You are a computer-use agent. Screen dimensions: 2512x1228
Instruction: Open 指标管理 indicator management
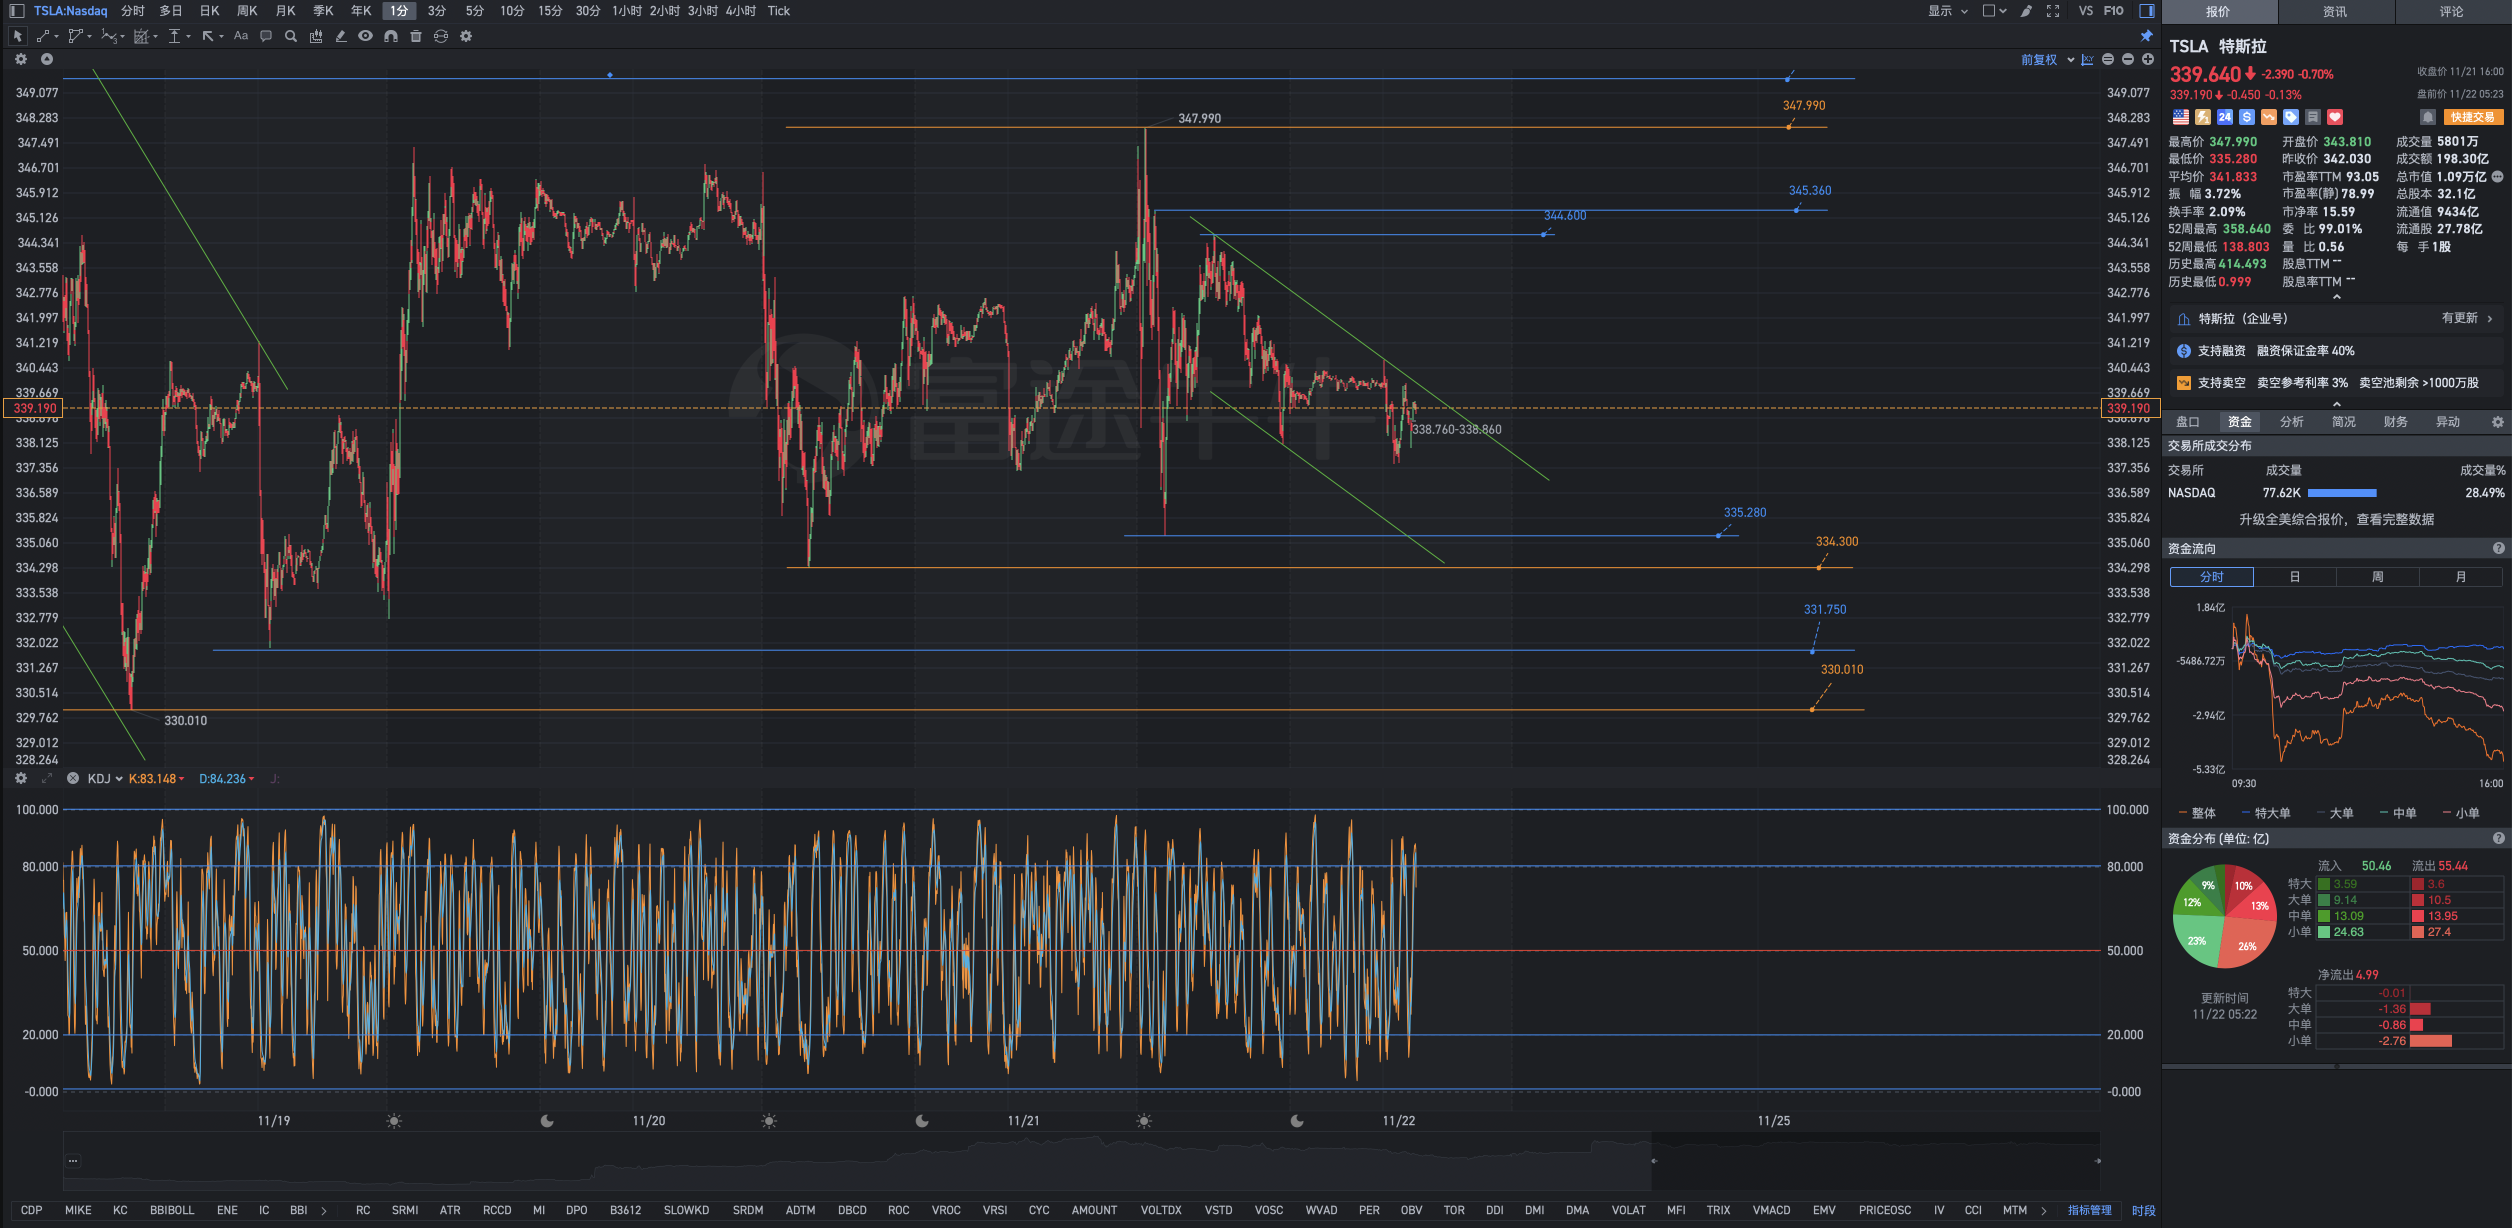click(2090, 1211)
